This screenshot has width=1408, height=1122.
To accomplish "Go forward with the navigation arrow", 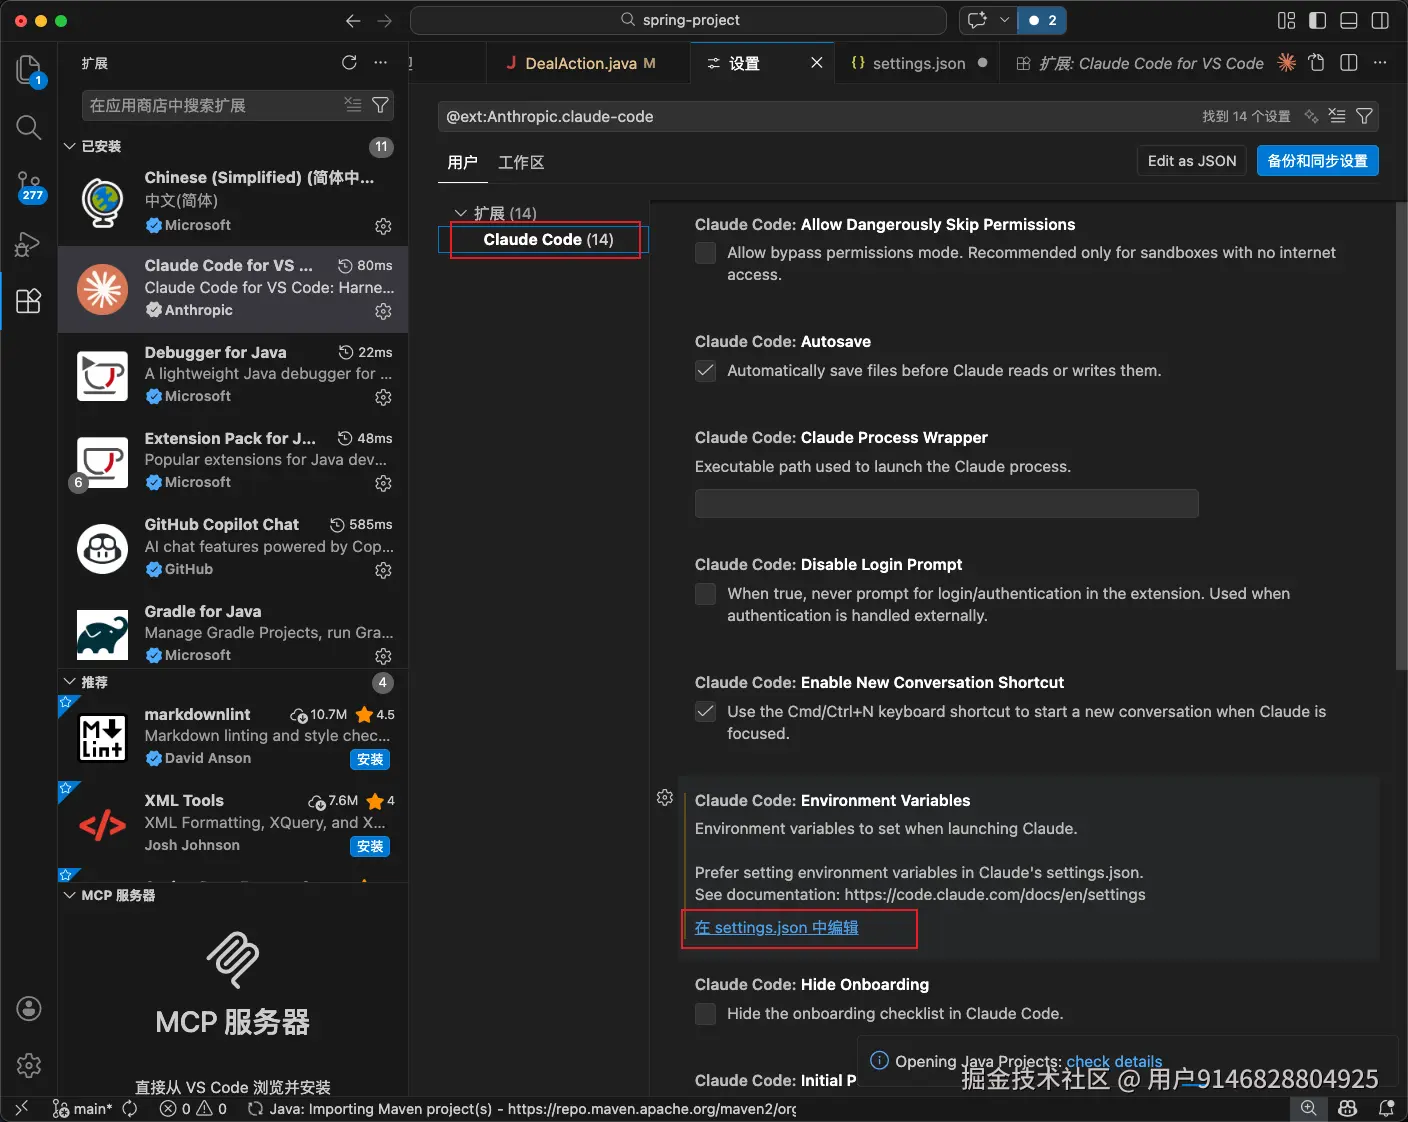I will [385, 20].
